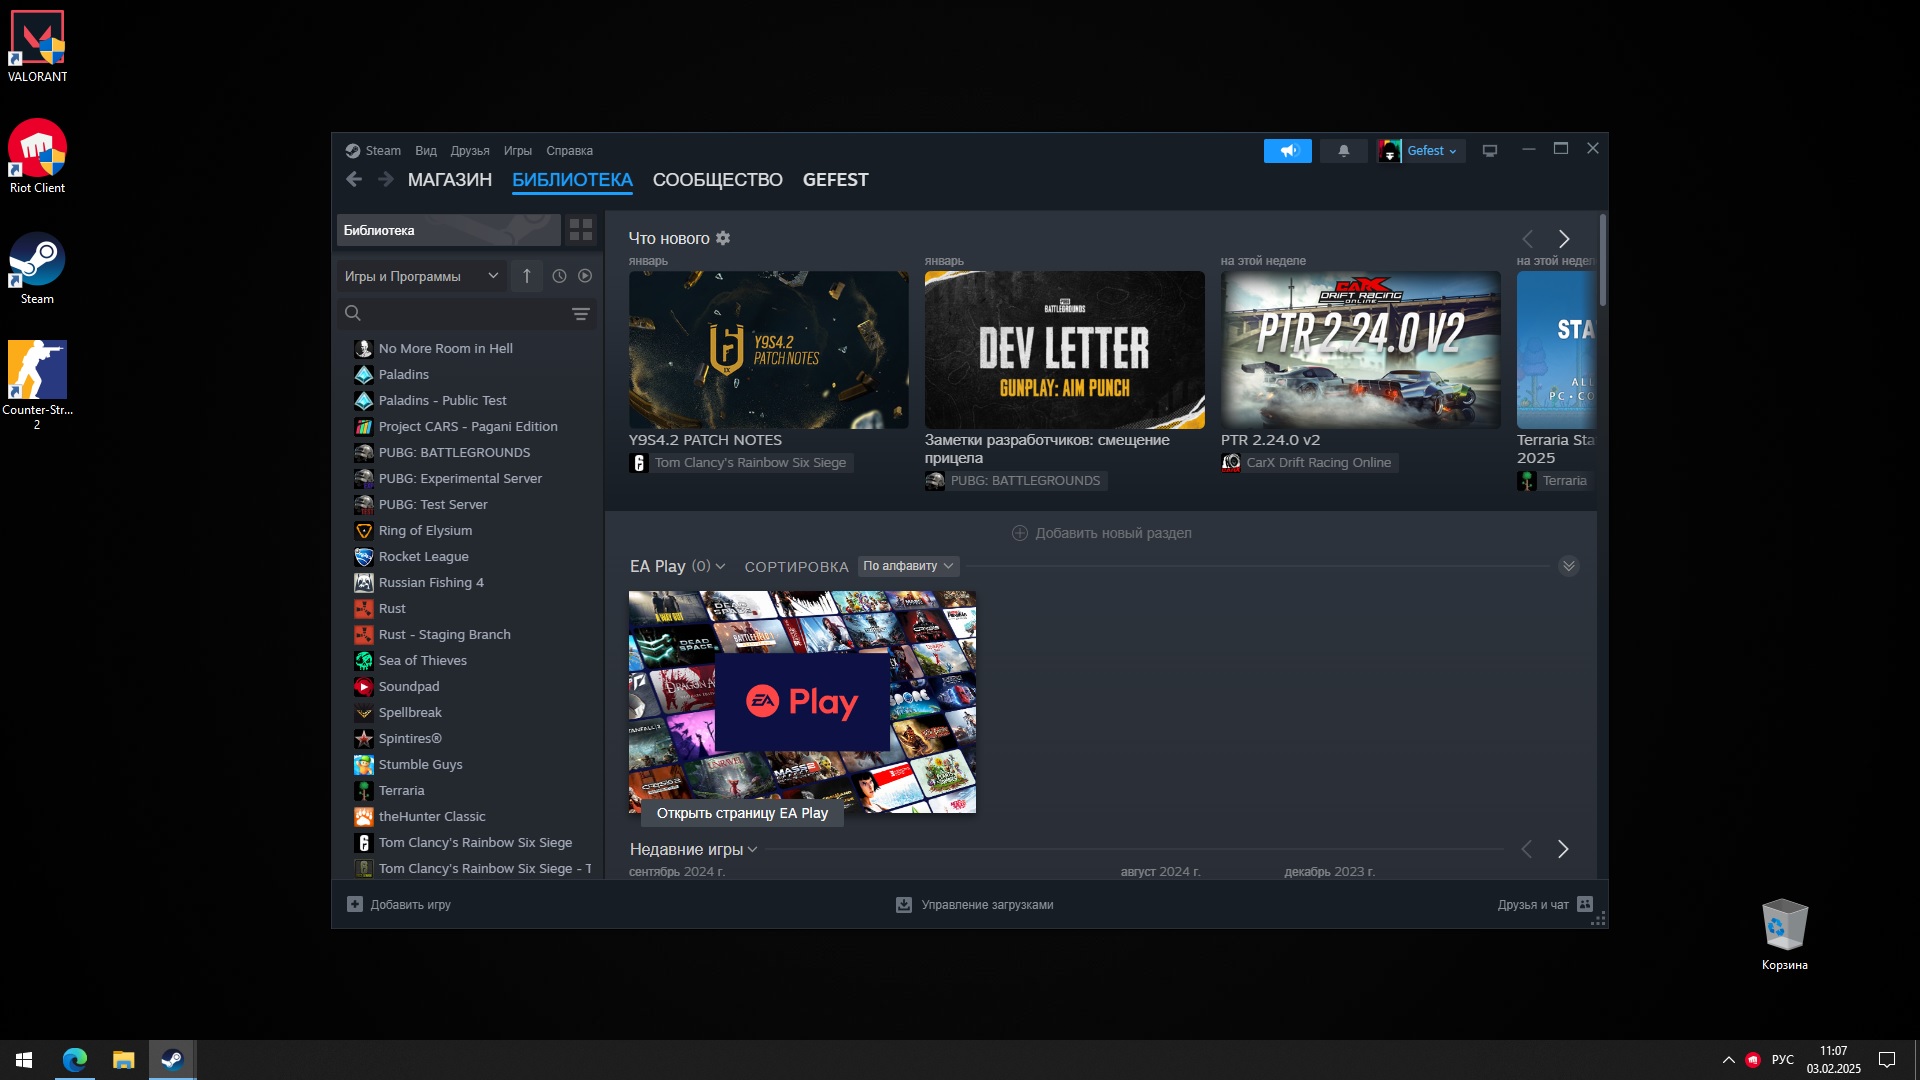Image resolution: width=1920 pixels, height=1080 pixels.
Task: Show recent activity clock filter
Action: point(559,276)
